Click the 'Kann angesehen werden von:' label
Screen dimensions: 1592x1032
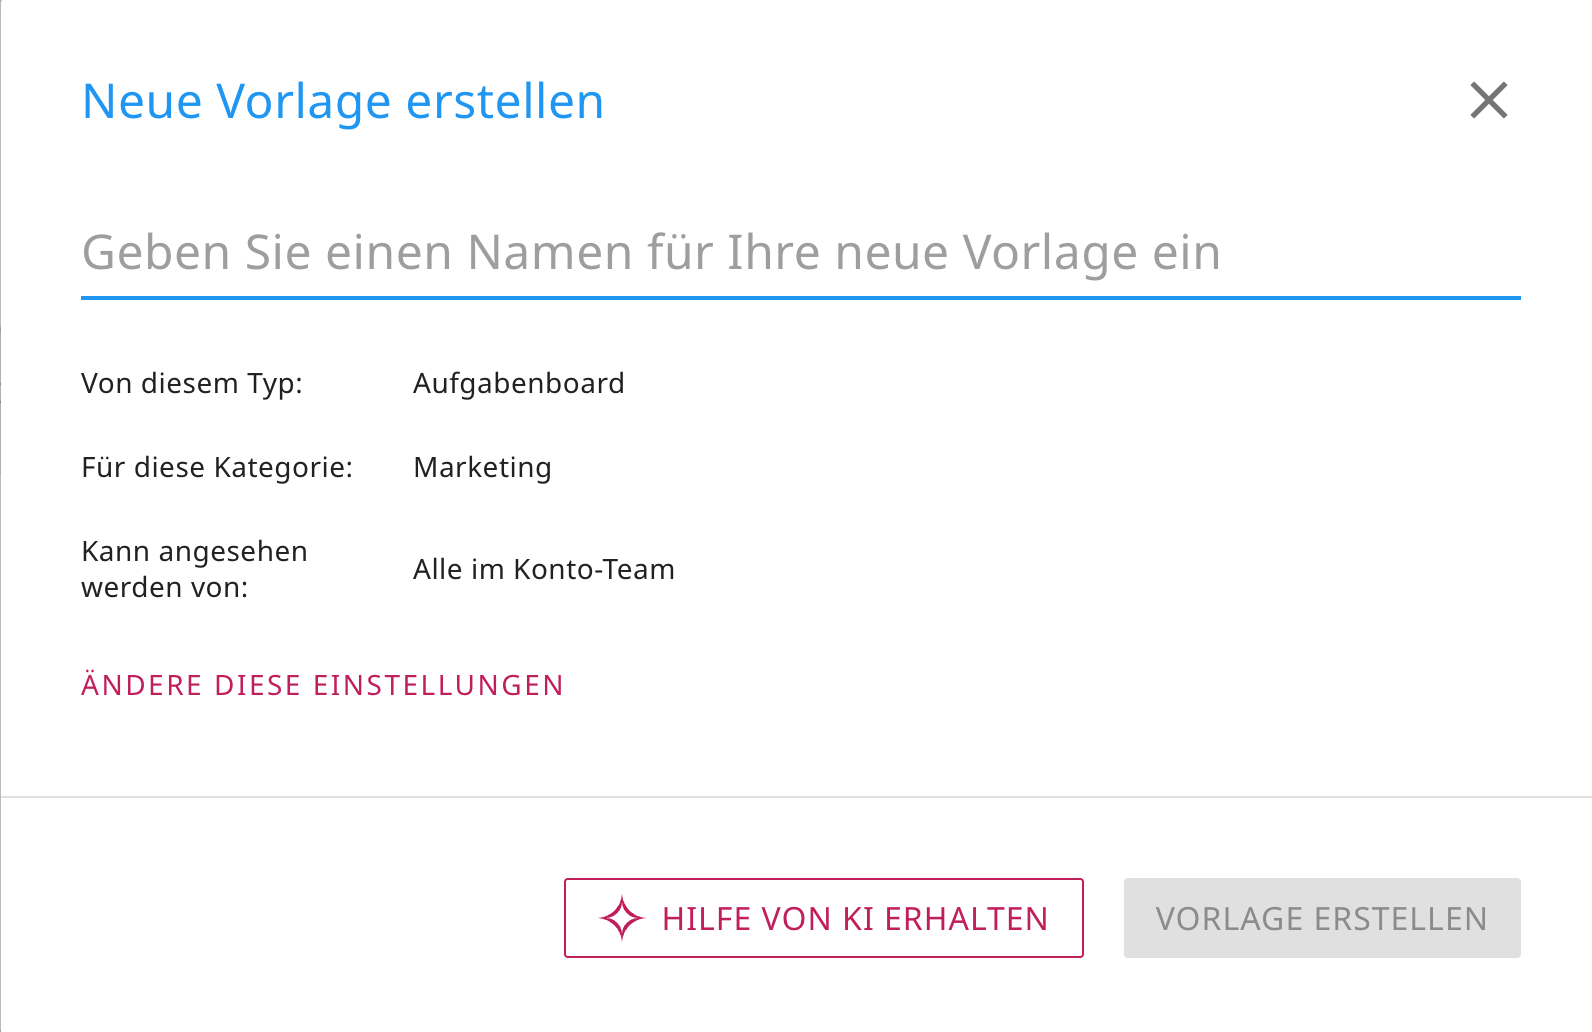coord(194,569)
